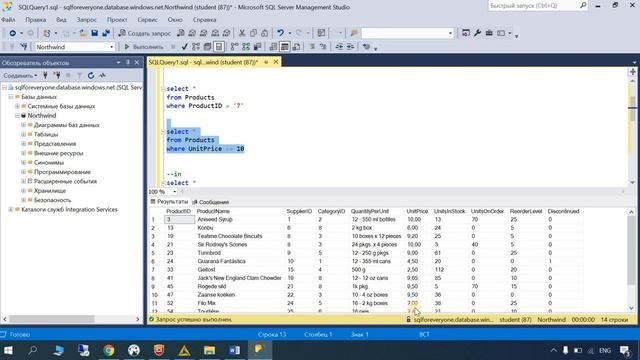This screenshot has height=360, width=640.
Task: Select the Представления tree item
Action: 55,144
